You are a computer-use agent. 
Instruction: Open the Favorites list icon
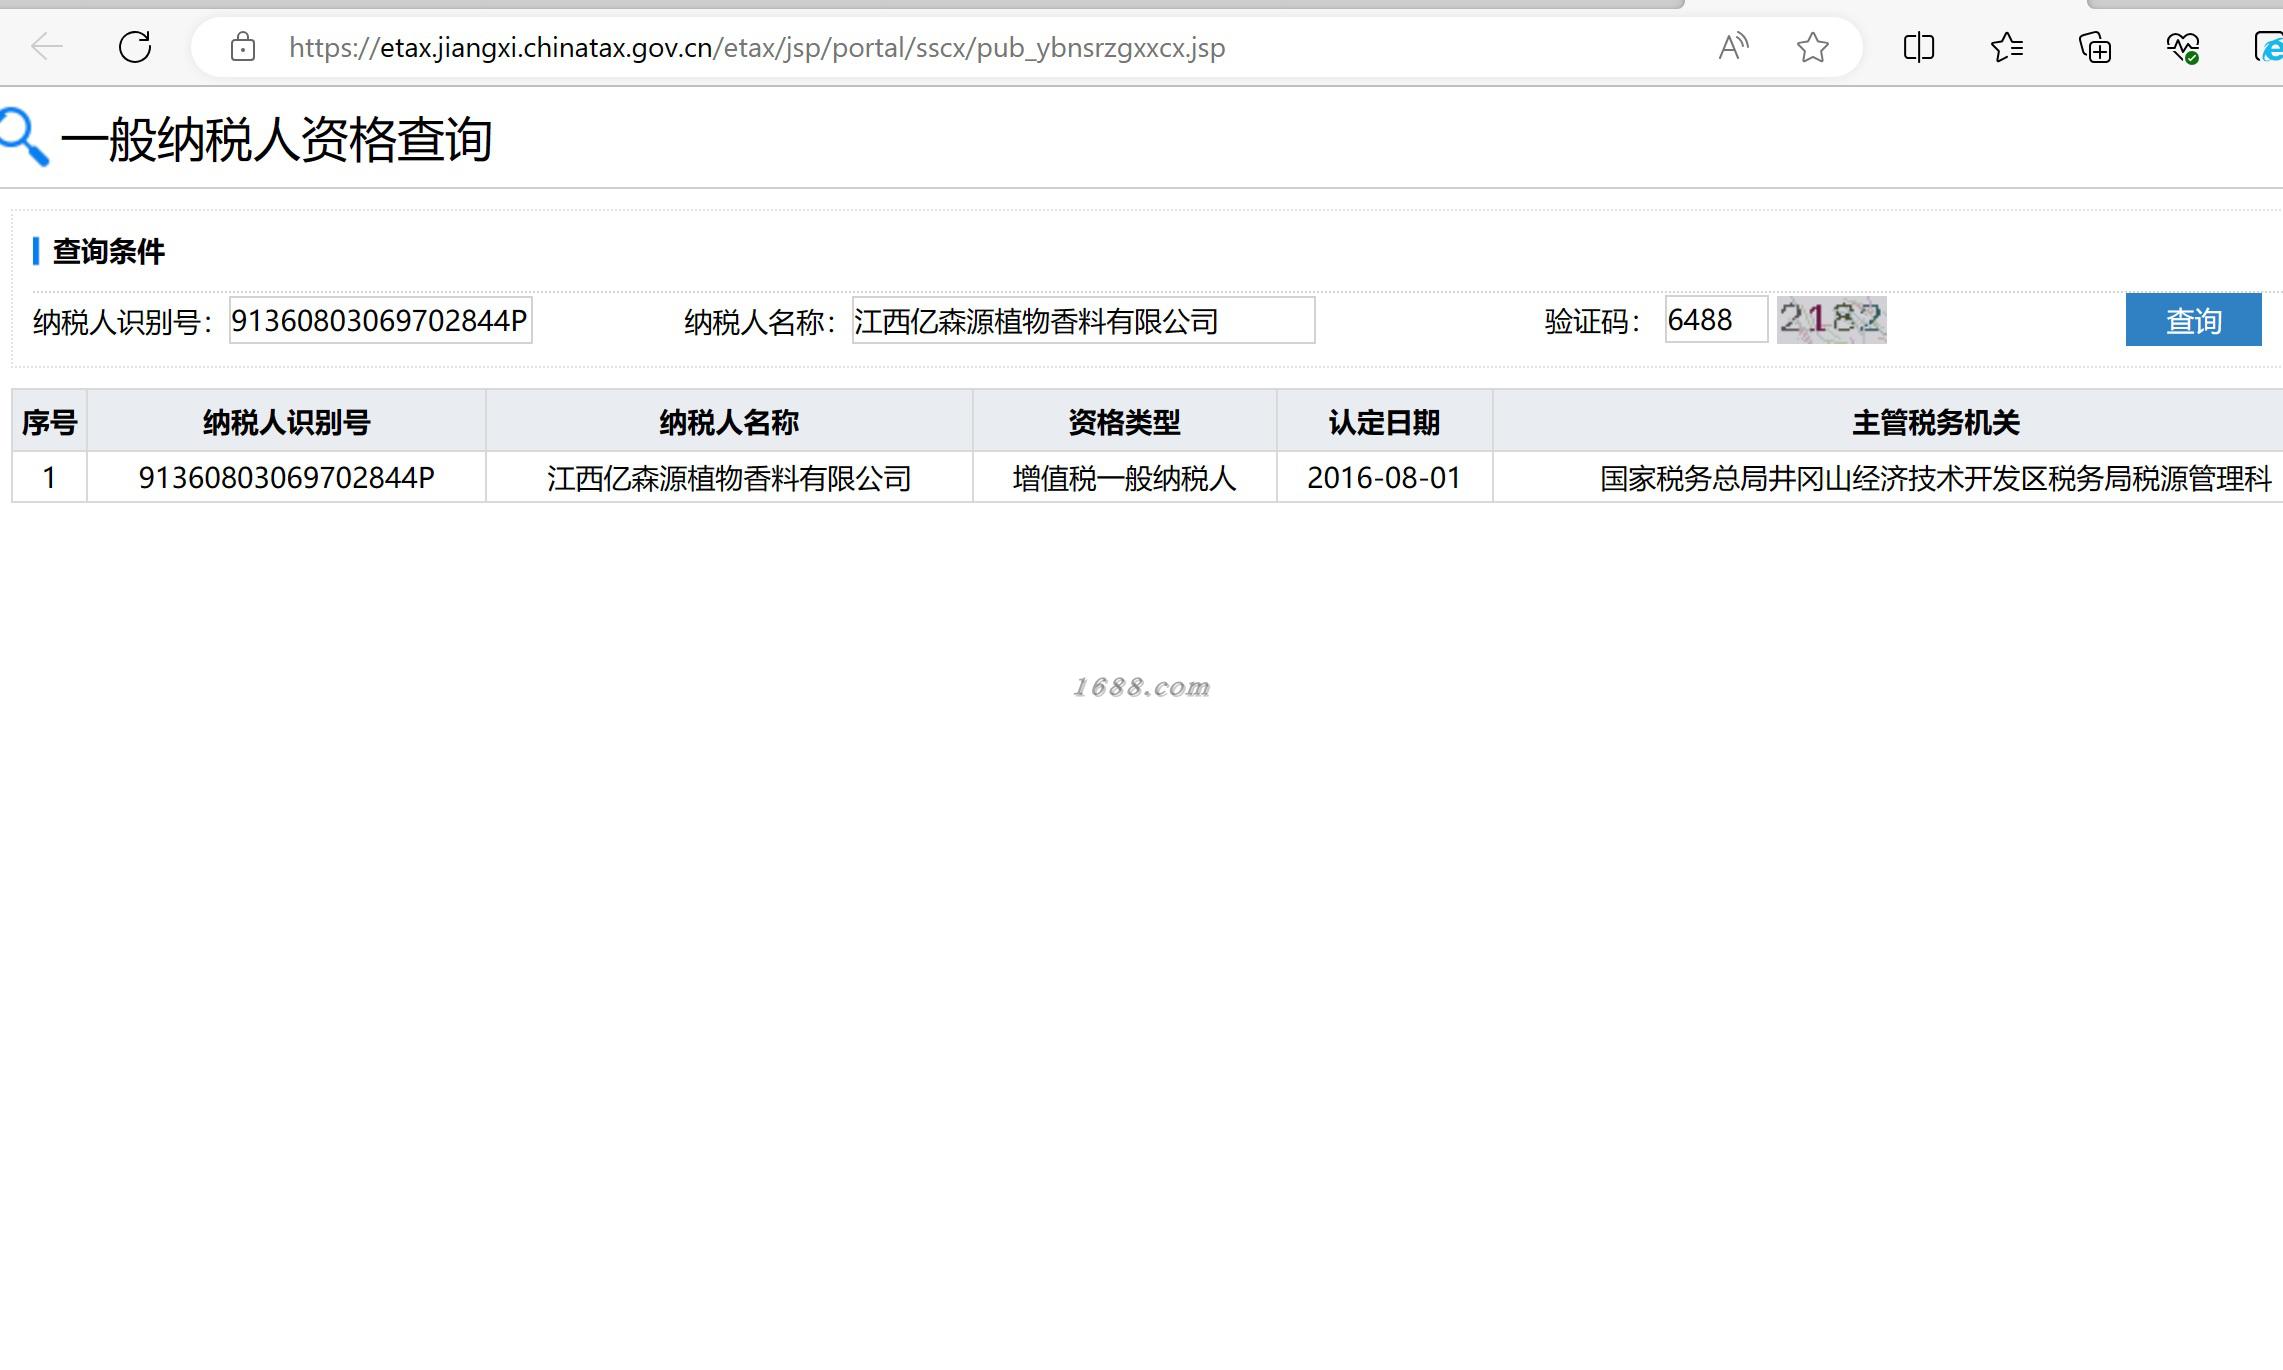point(2006,47)
